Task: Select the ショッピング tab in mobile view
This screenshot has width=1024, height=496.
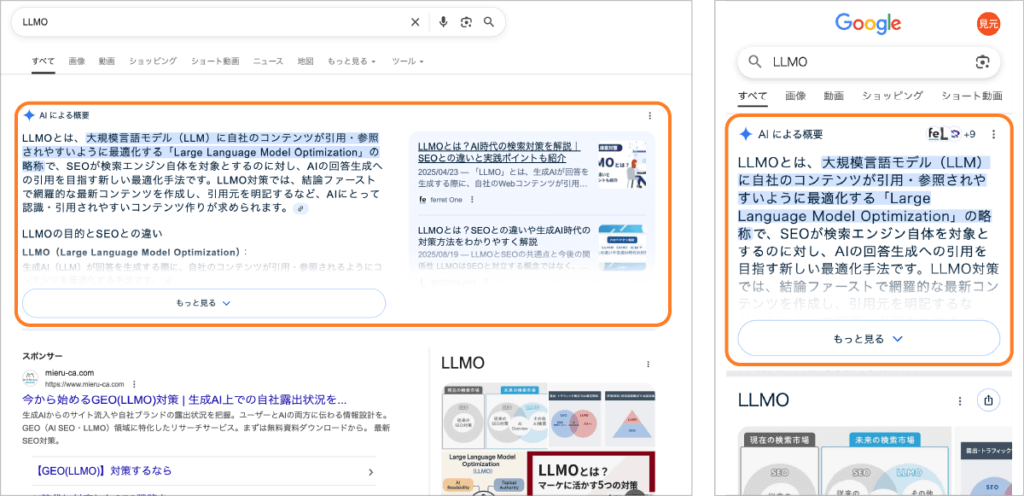Action: point(892,96)
